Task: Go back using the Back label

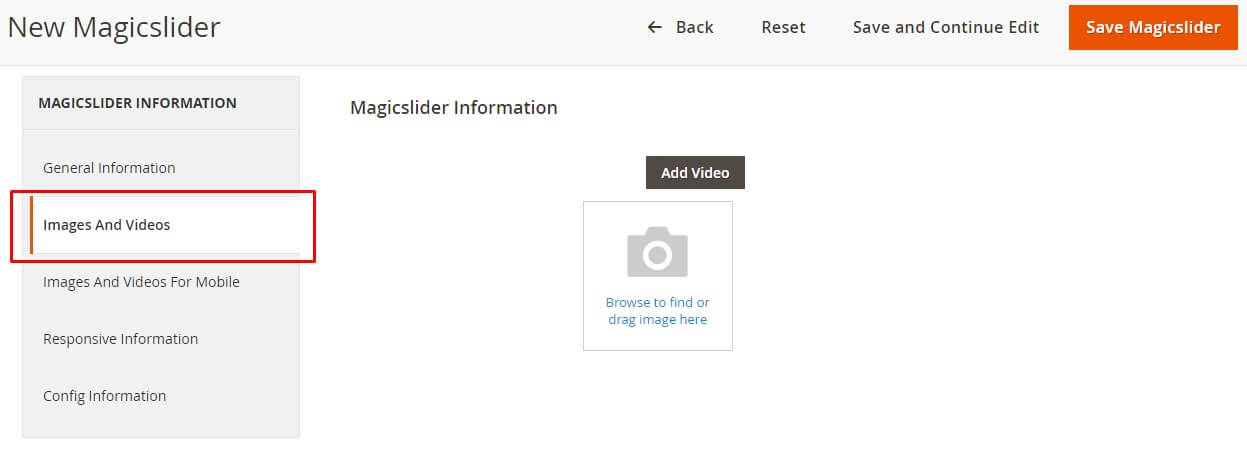Action: click(694, 27)
